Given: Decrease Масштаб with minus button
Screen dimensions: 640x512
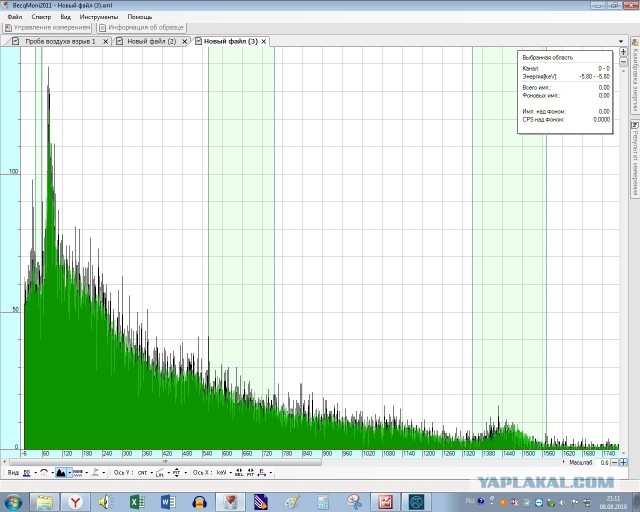Looking at the screenshot, I should 615,463.
